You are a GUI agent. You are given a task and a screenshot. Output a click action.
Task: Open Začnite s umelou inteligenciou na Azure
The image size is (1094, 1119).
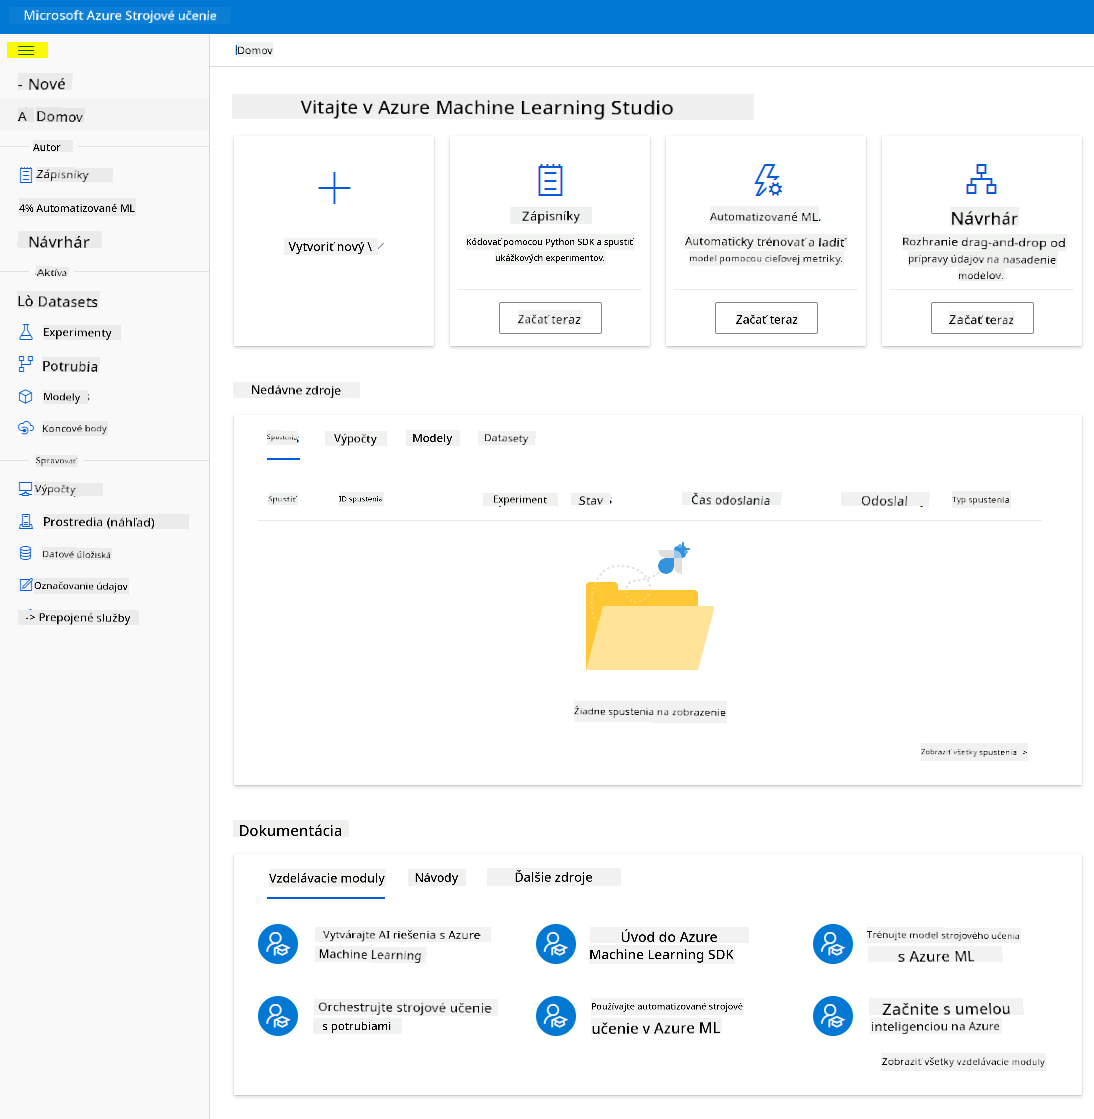click(946, 1016)
